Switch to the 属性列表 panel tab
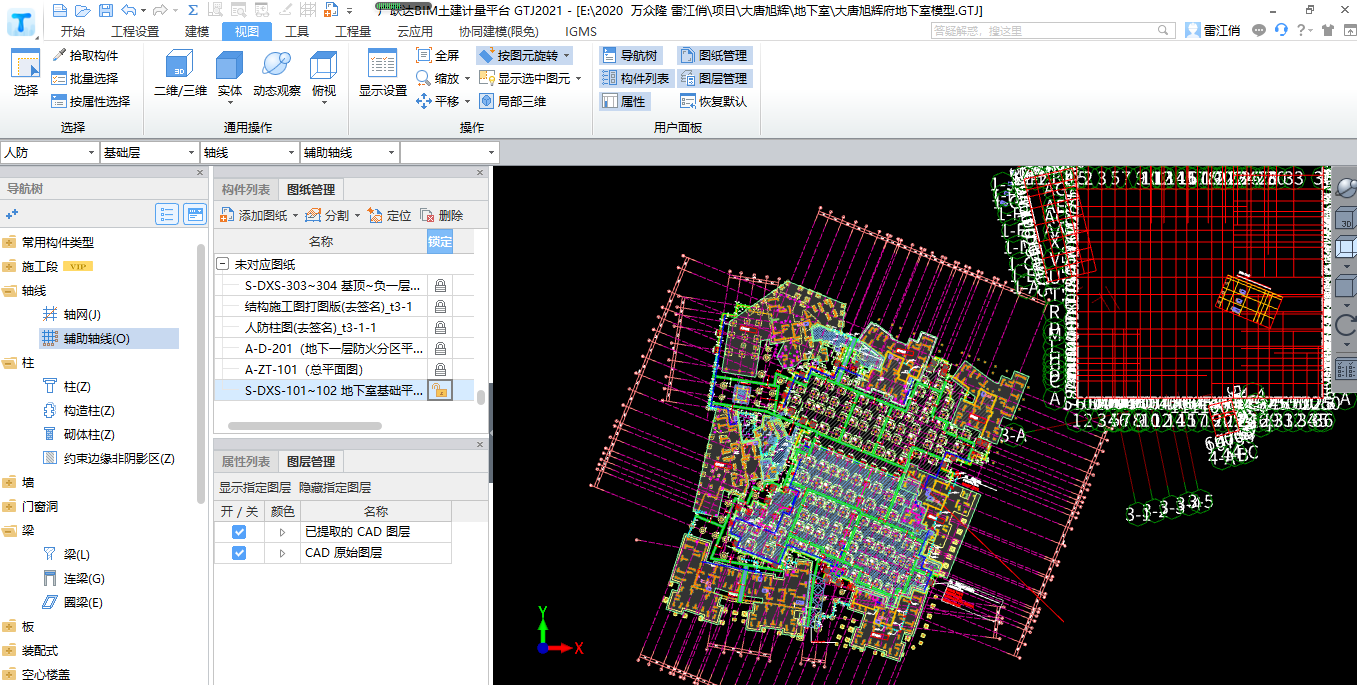Image resolution: width=1357 pixels, height=685 pixels. tap(246, 461)
